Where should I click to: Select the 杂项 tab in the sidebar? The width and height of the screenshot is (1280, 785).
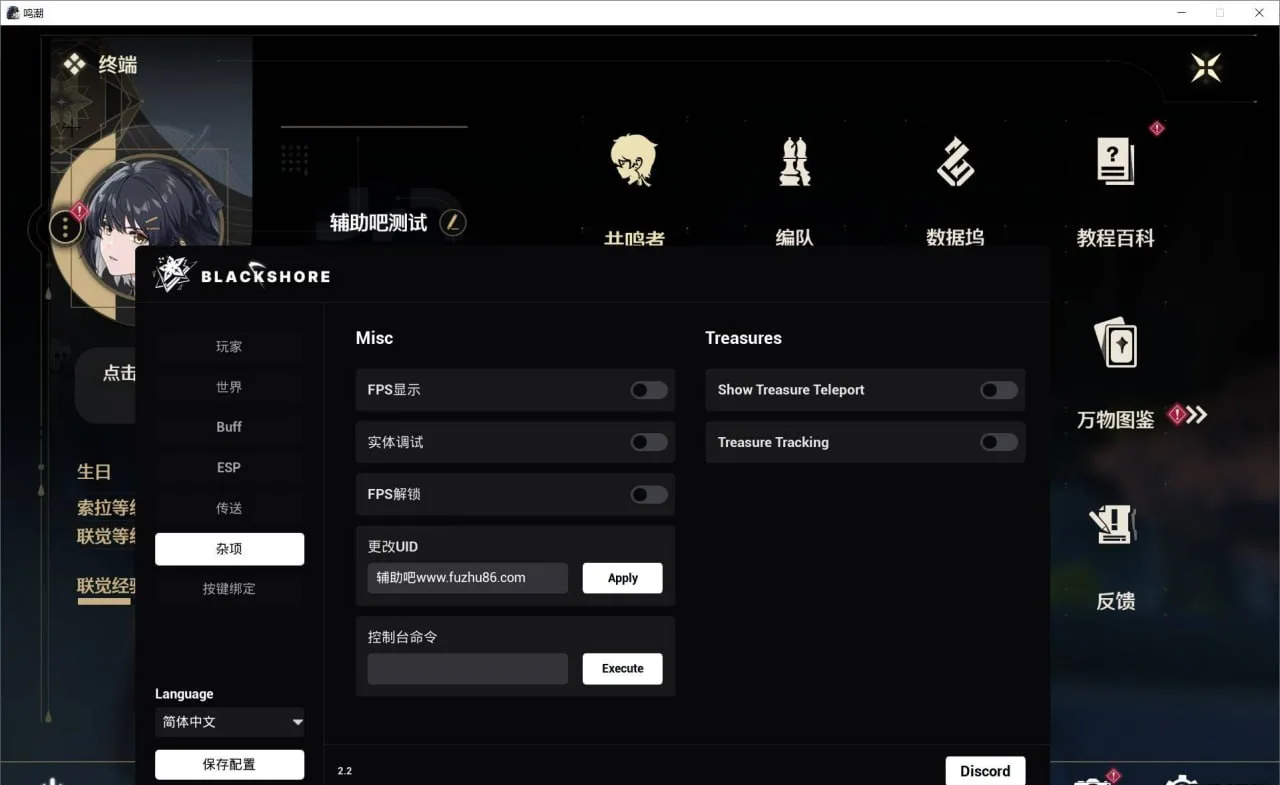click(230, 549)
